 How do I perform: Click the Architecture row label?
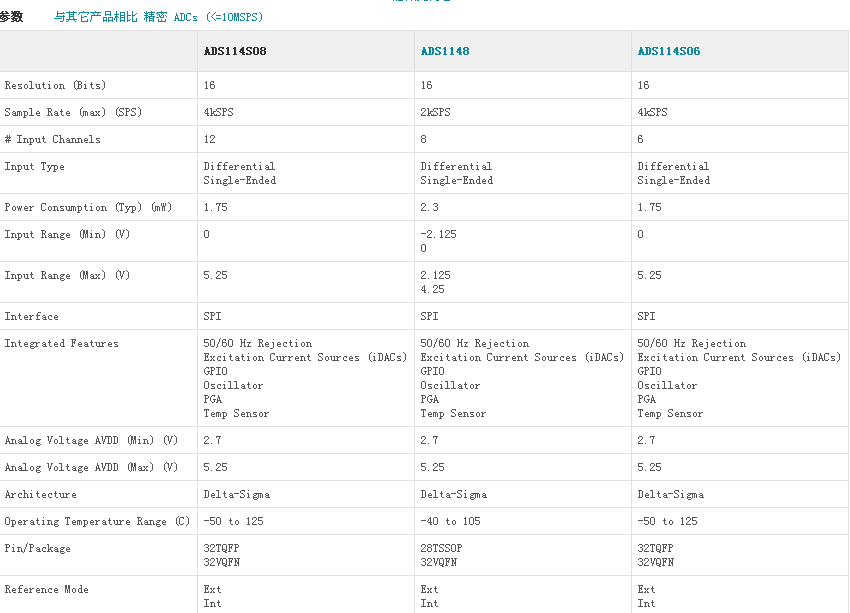(40, 494)
